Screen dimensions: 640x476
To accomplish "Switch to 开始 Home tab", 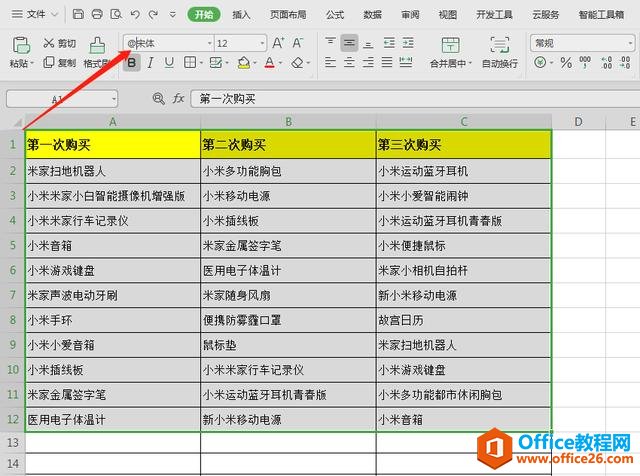I will (x=204, y=15).
